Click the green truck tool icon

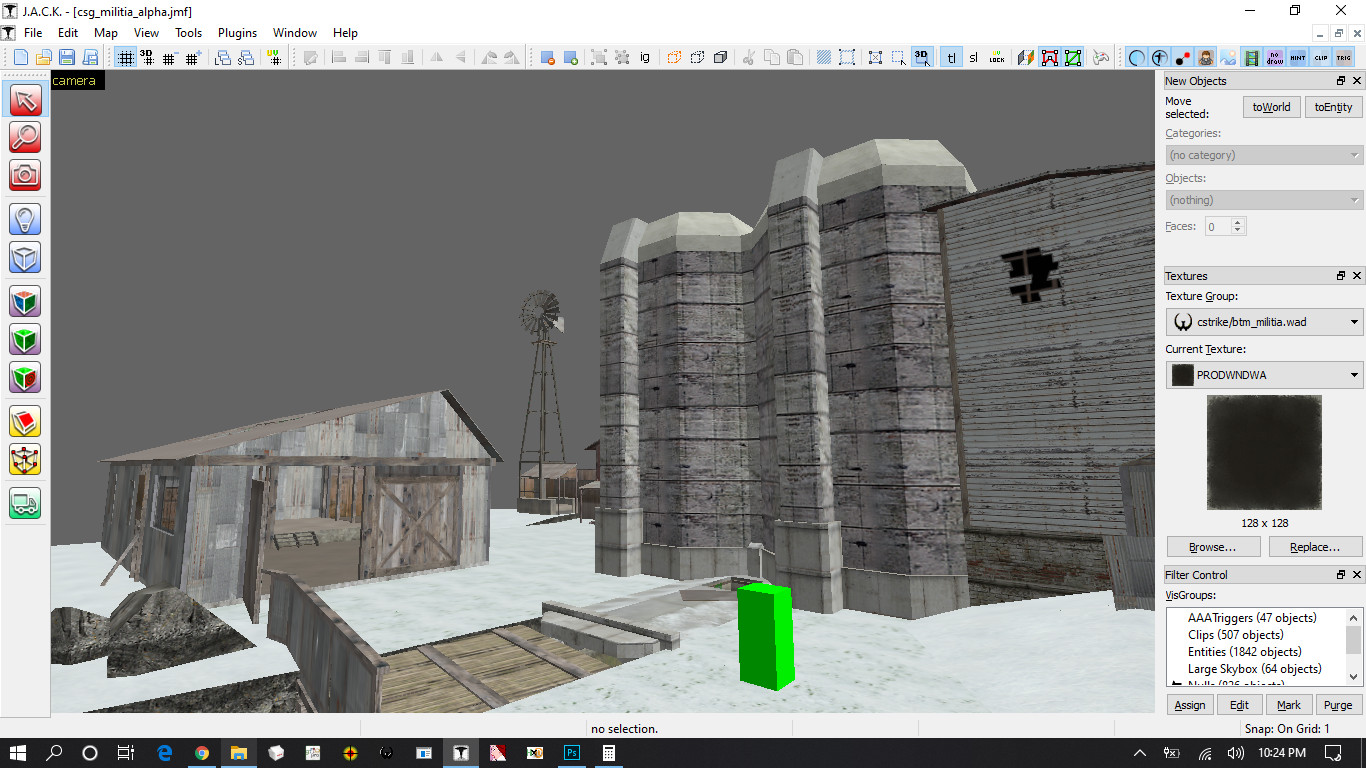(x=25, y=503)
